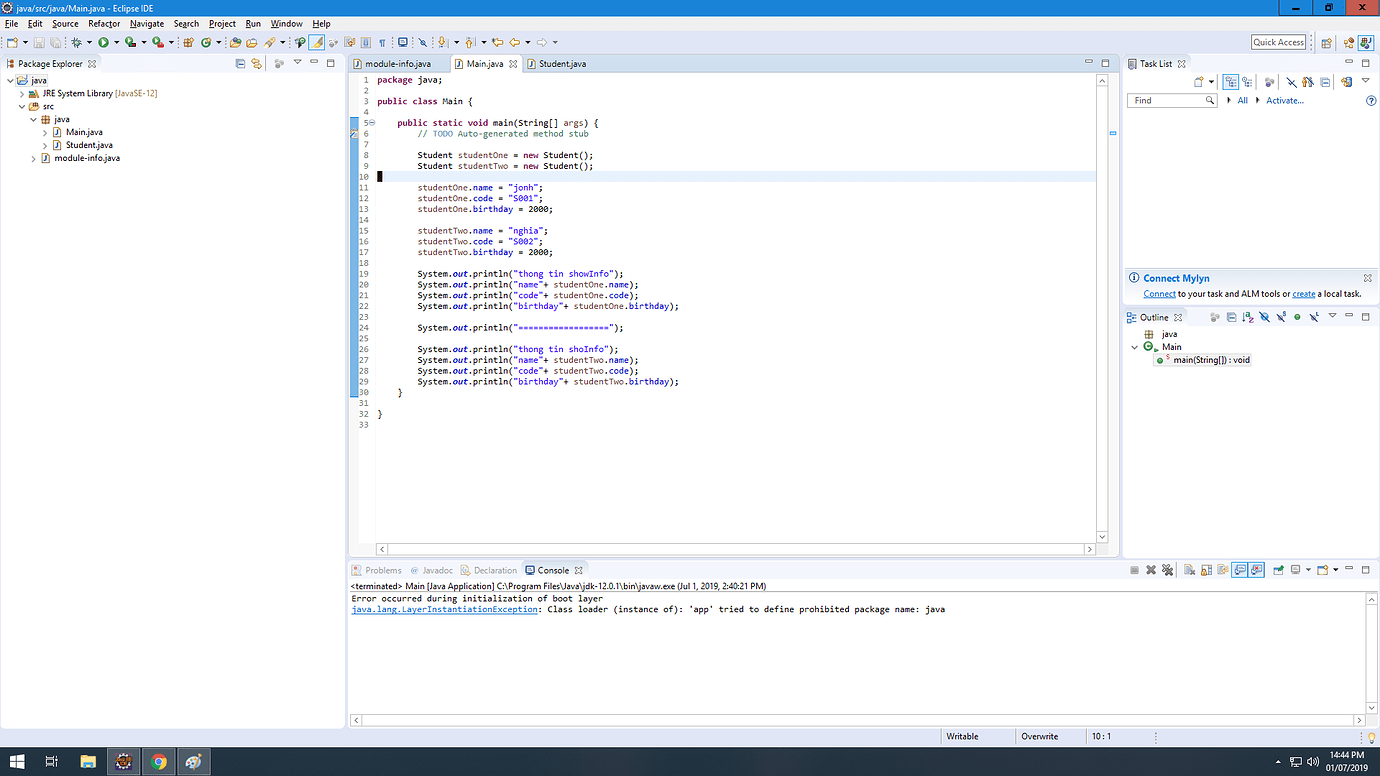Click the Activate link in the Task List
The height and width of the screenshot is (776, 1380).
(1285, 100)
